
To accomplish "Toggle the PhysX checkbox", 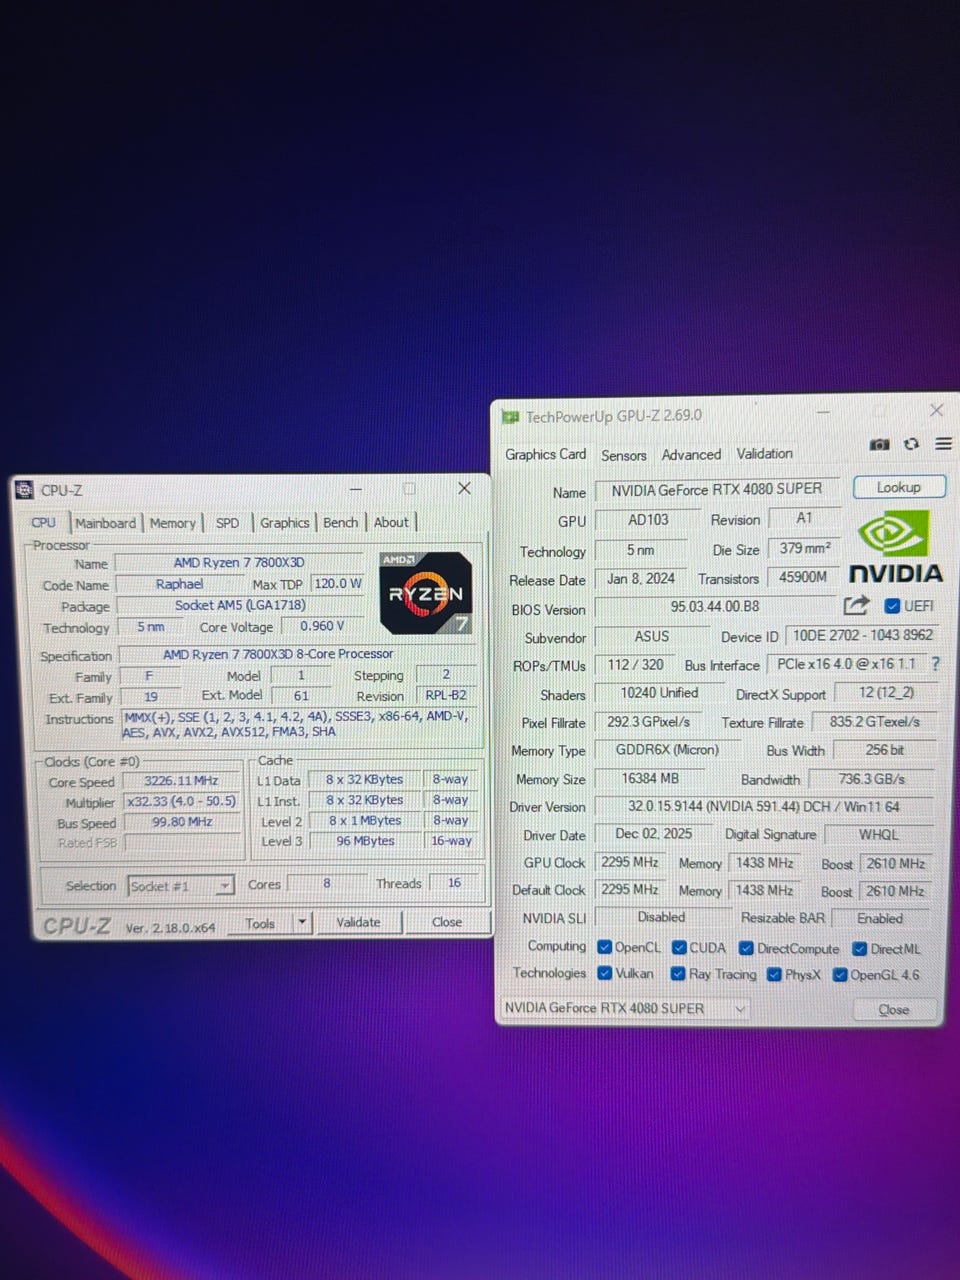I will pyautogui.click(x=774, y=974).
